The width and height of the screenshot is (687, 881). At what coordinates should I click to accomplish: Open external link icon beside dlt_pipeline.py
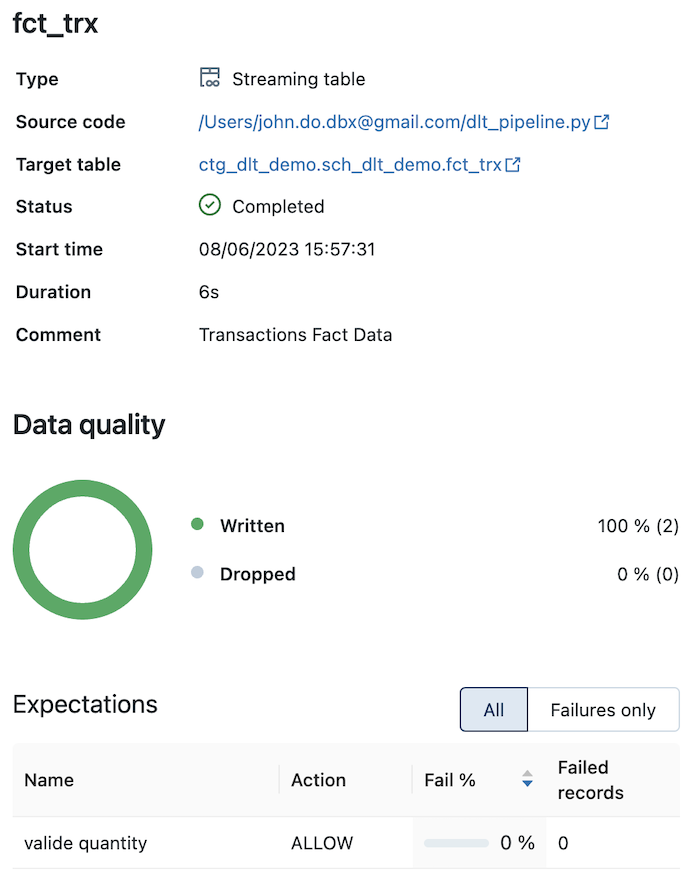(x=602, y=122)
